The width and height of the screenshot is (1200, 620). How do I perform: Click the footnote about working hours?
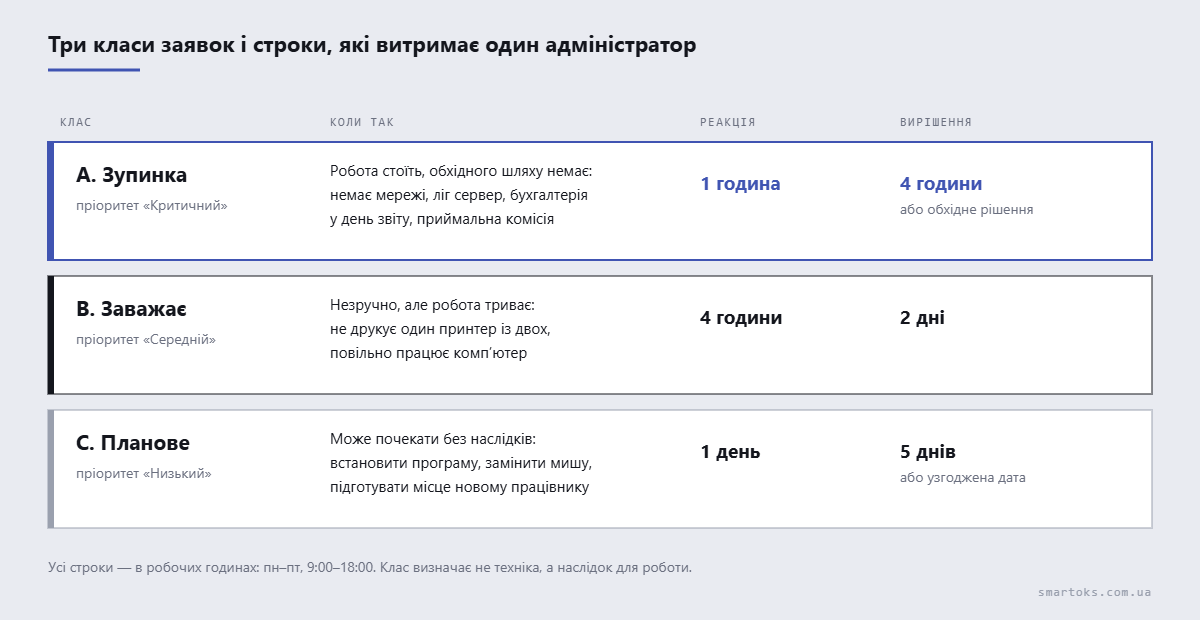[370, 567]
